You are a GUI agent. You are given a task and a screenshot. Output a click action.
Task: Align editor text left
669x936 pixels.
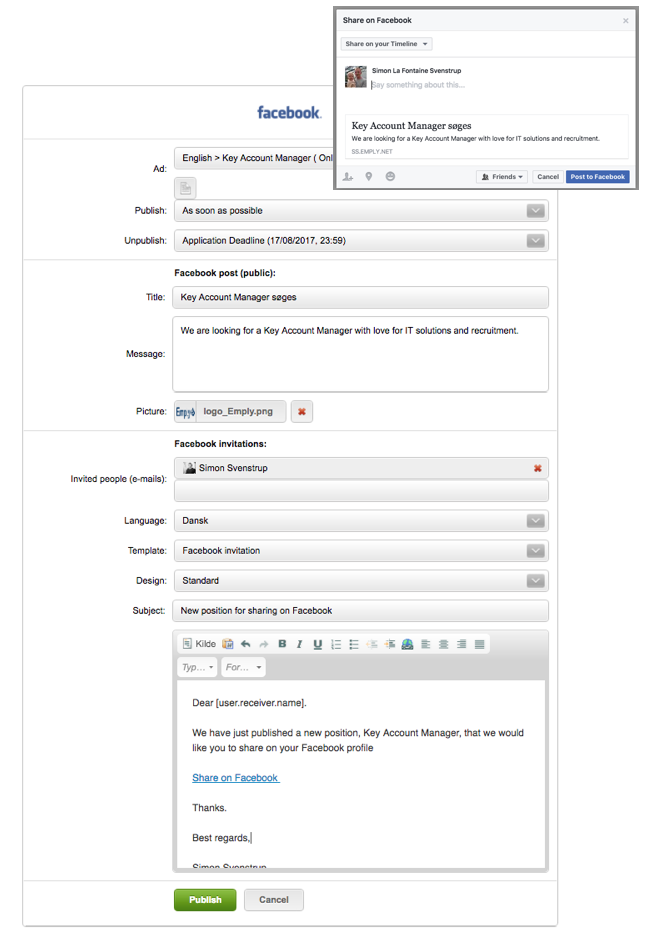426,644
